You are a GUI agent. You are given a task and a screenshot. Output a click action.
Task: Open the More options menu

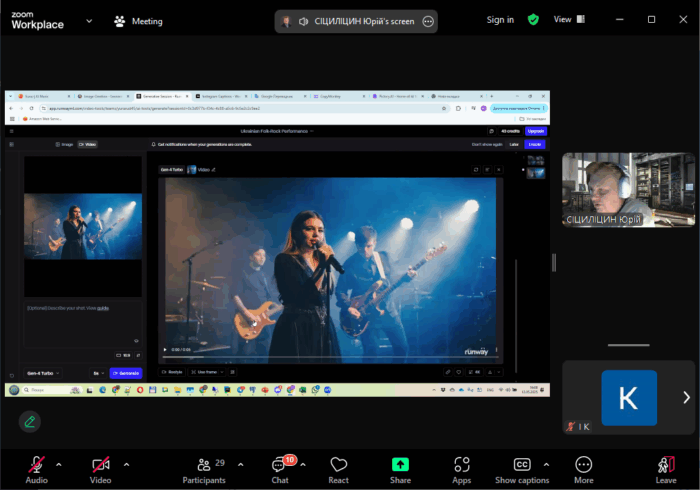click(583, 465)
